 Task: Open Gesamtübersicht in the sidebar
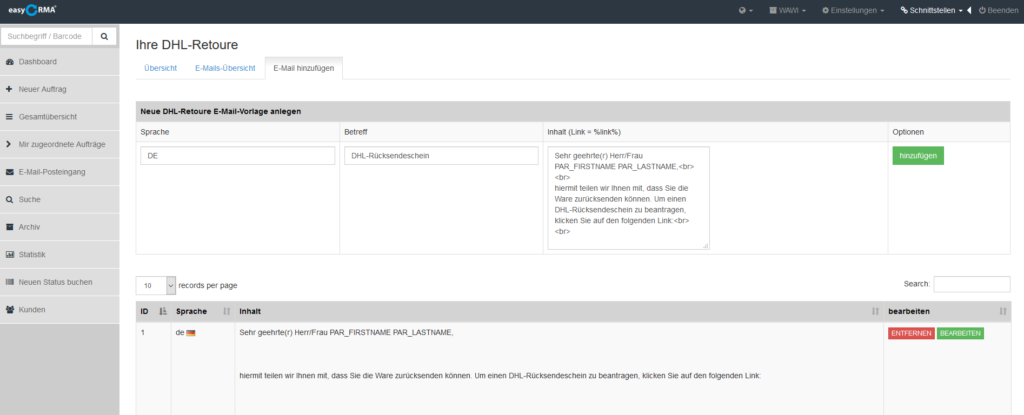(59, 116)
